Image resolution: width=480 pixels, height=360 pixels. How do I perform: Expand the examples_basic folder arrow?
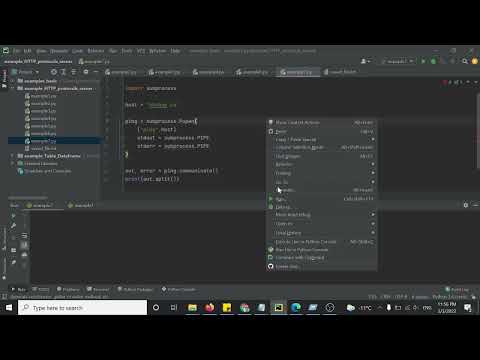(x=13, y=81)
